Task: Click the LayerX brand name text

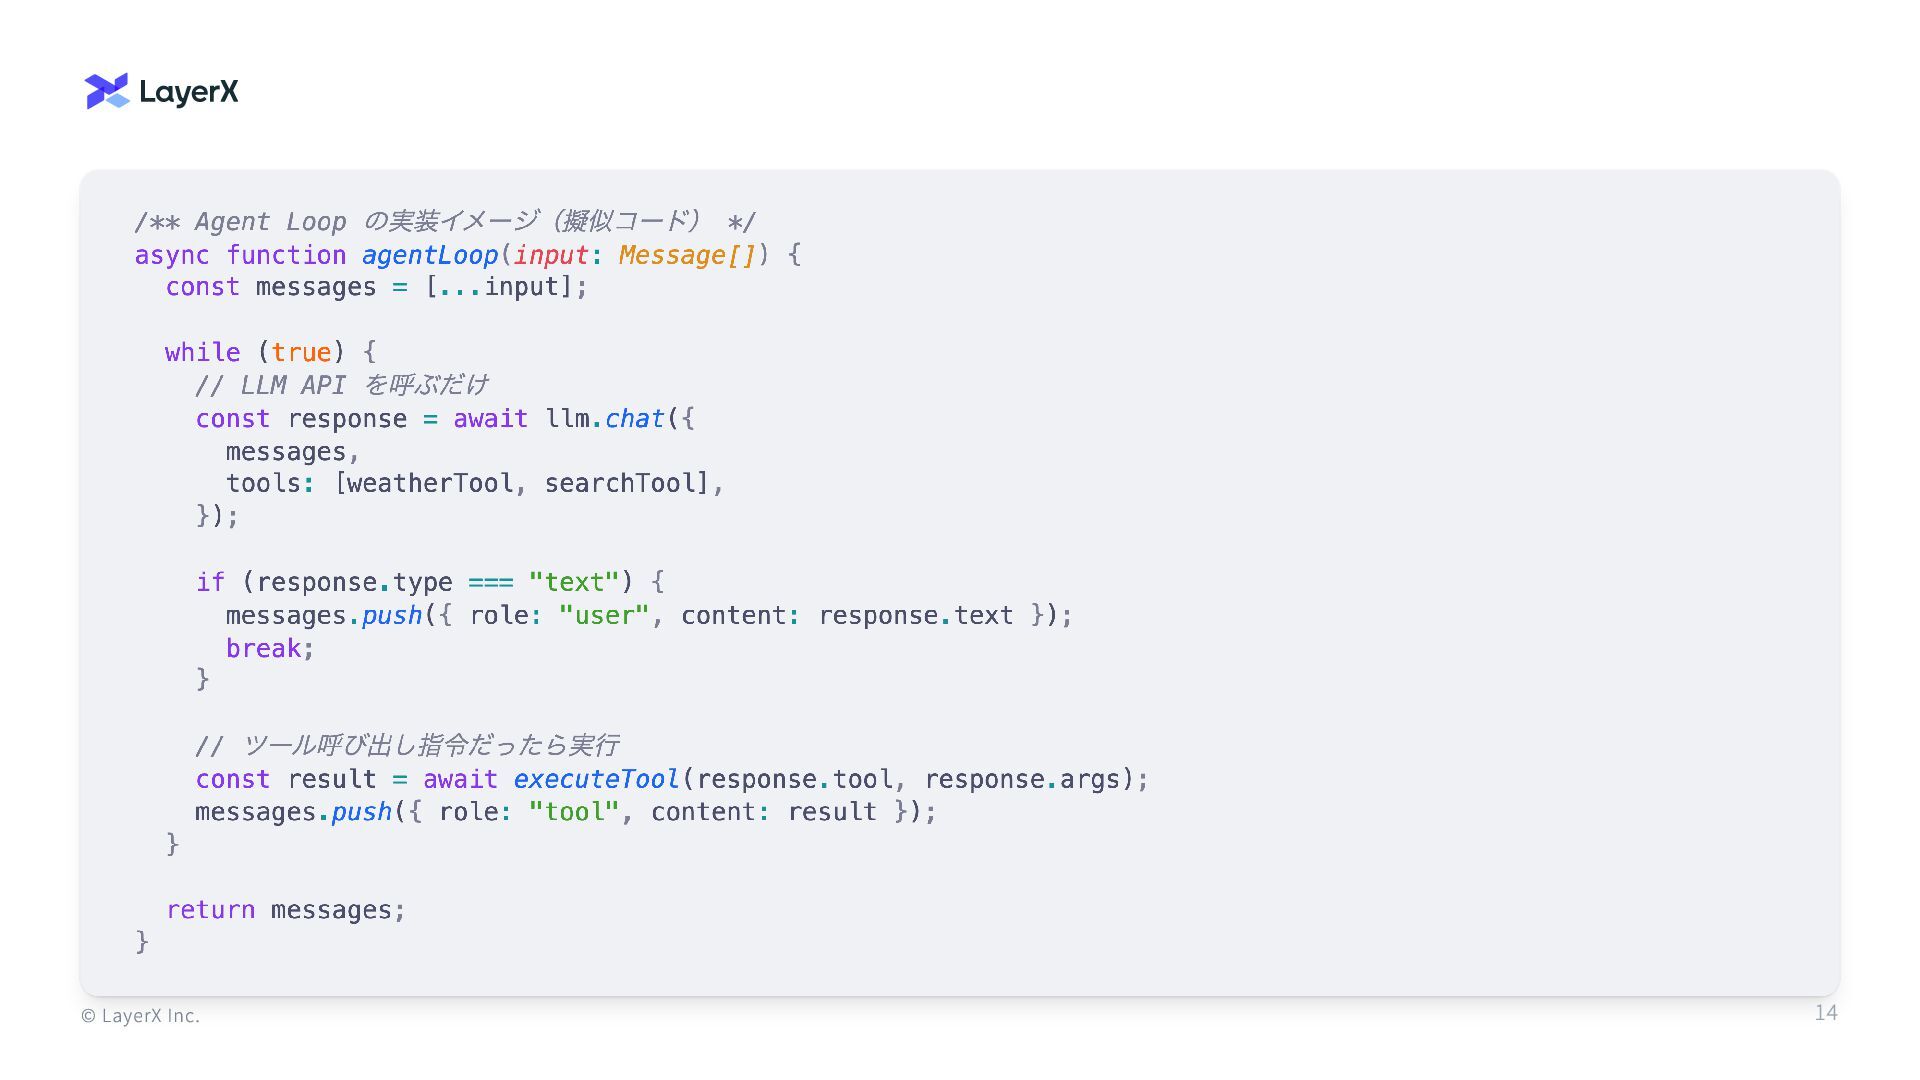Action: click(189, 92)
